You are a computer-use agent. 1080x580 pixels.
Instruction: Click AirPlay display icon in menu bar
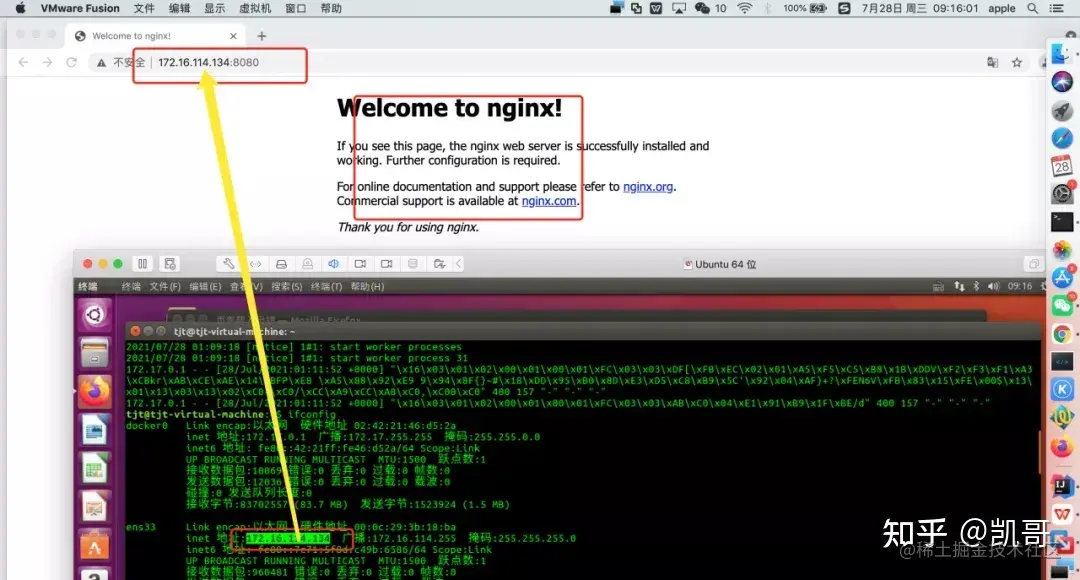tap(679, 8)
